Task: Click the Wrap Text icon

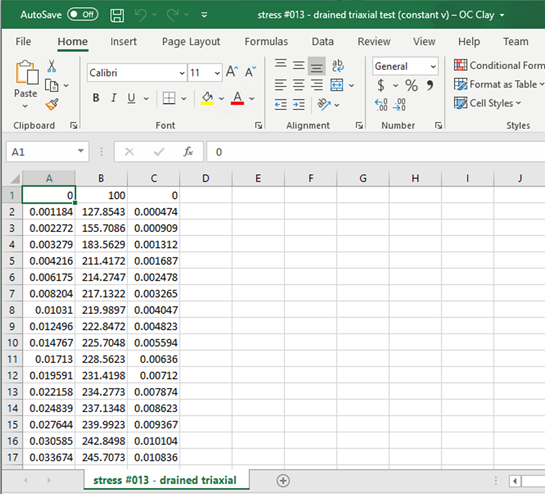Action: coord(337,66)
